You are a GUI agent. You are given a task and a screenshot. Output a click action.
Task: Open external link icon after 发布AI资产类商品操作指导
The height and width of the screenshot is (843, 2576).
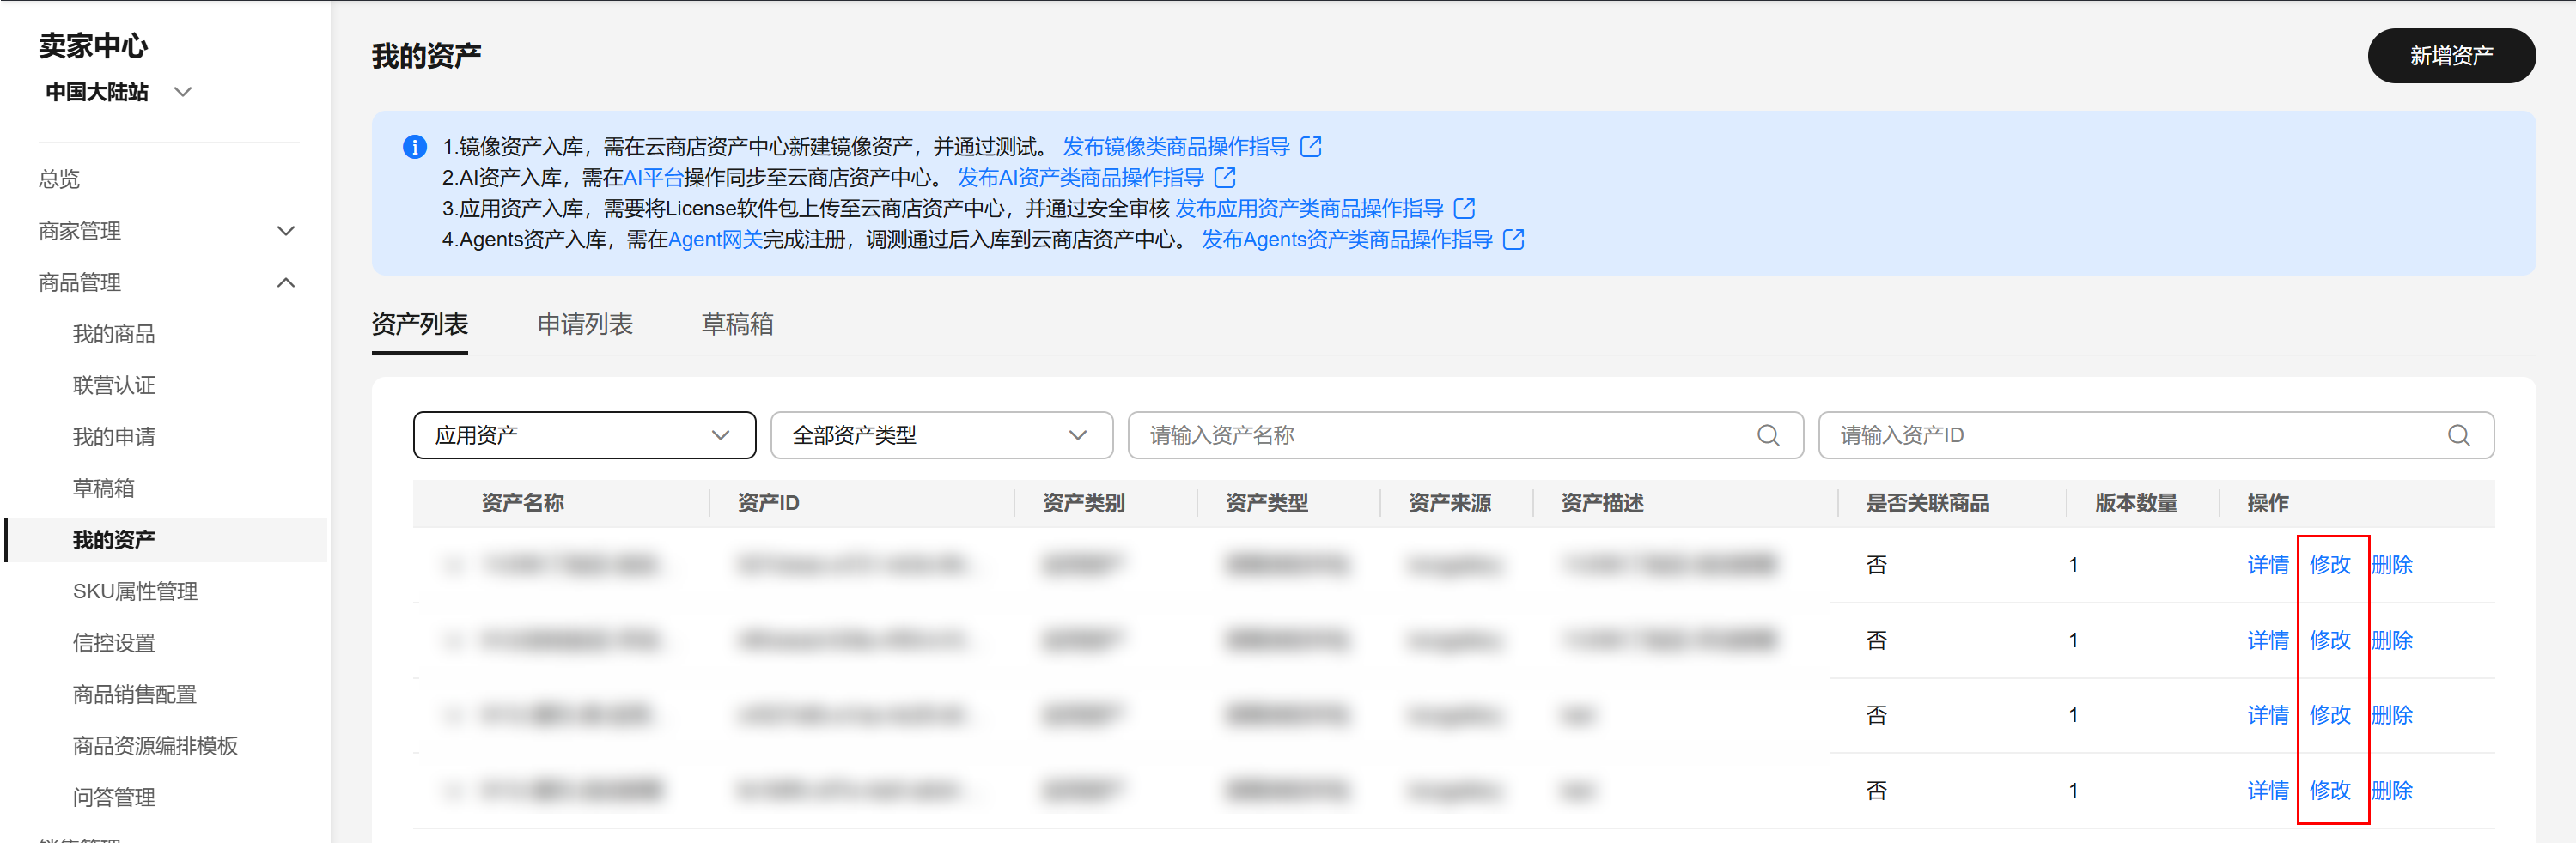click(1224, 178)
